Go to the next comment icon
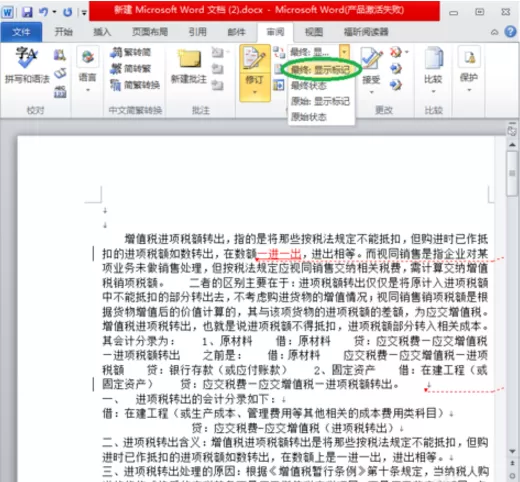 pyautogui.click(x=217, y=85)
